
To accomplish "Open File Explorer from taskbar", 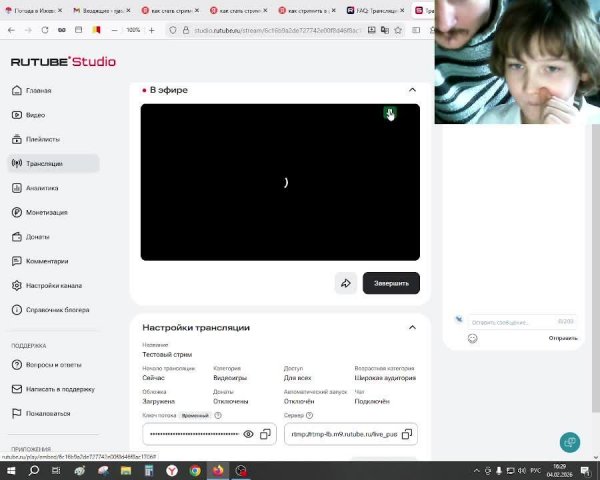I will [126, 470].
